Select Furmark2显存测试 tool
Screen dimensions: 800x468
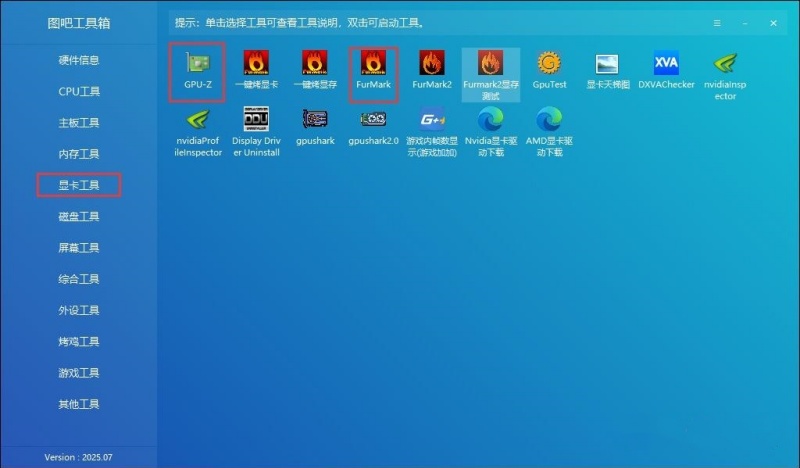pyautogui.click(x=491, y=75)
